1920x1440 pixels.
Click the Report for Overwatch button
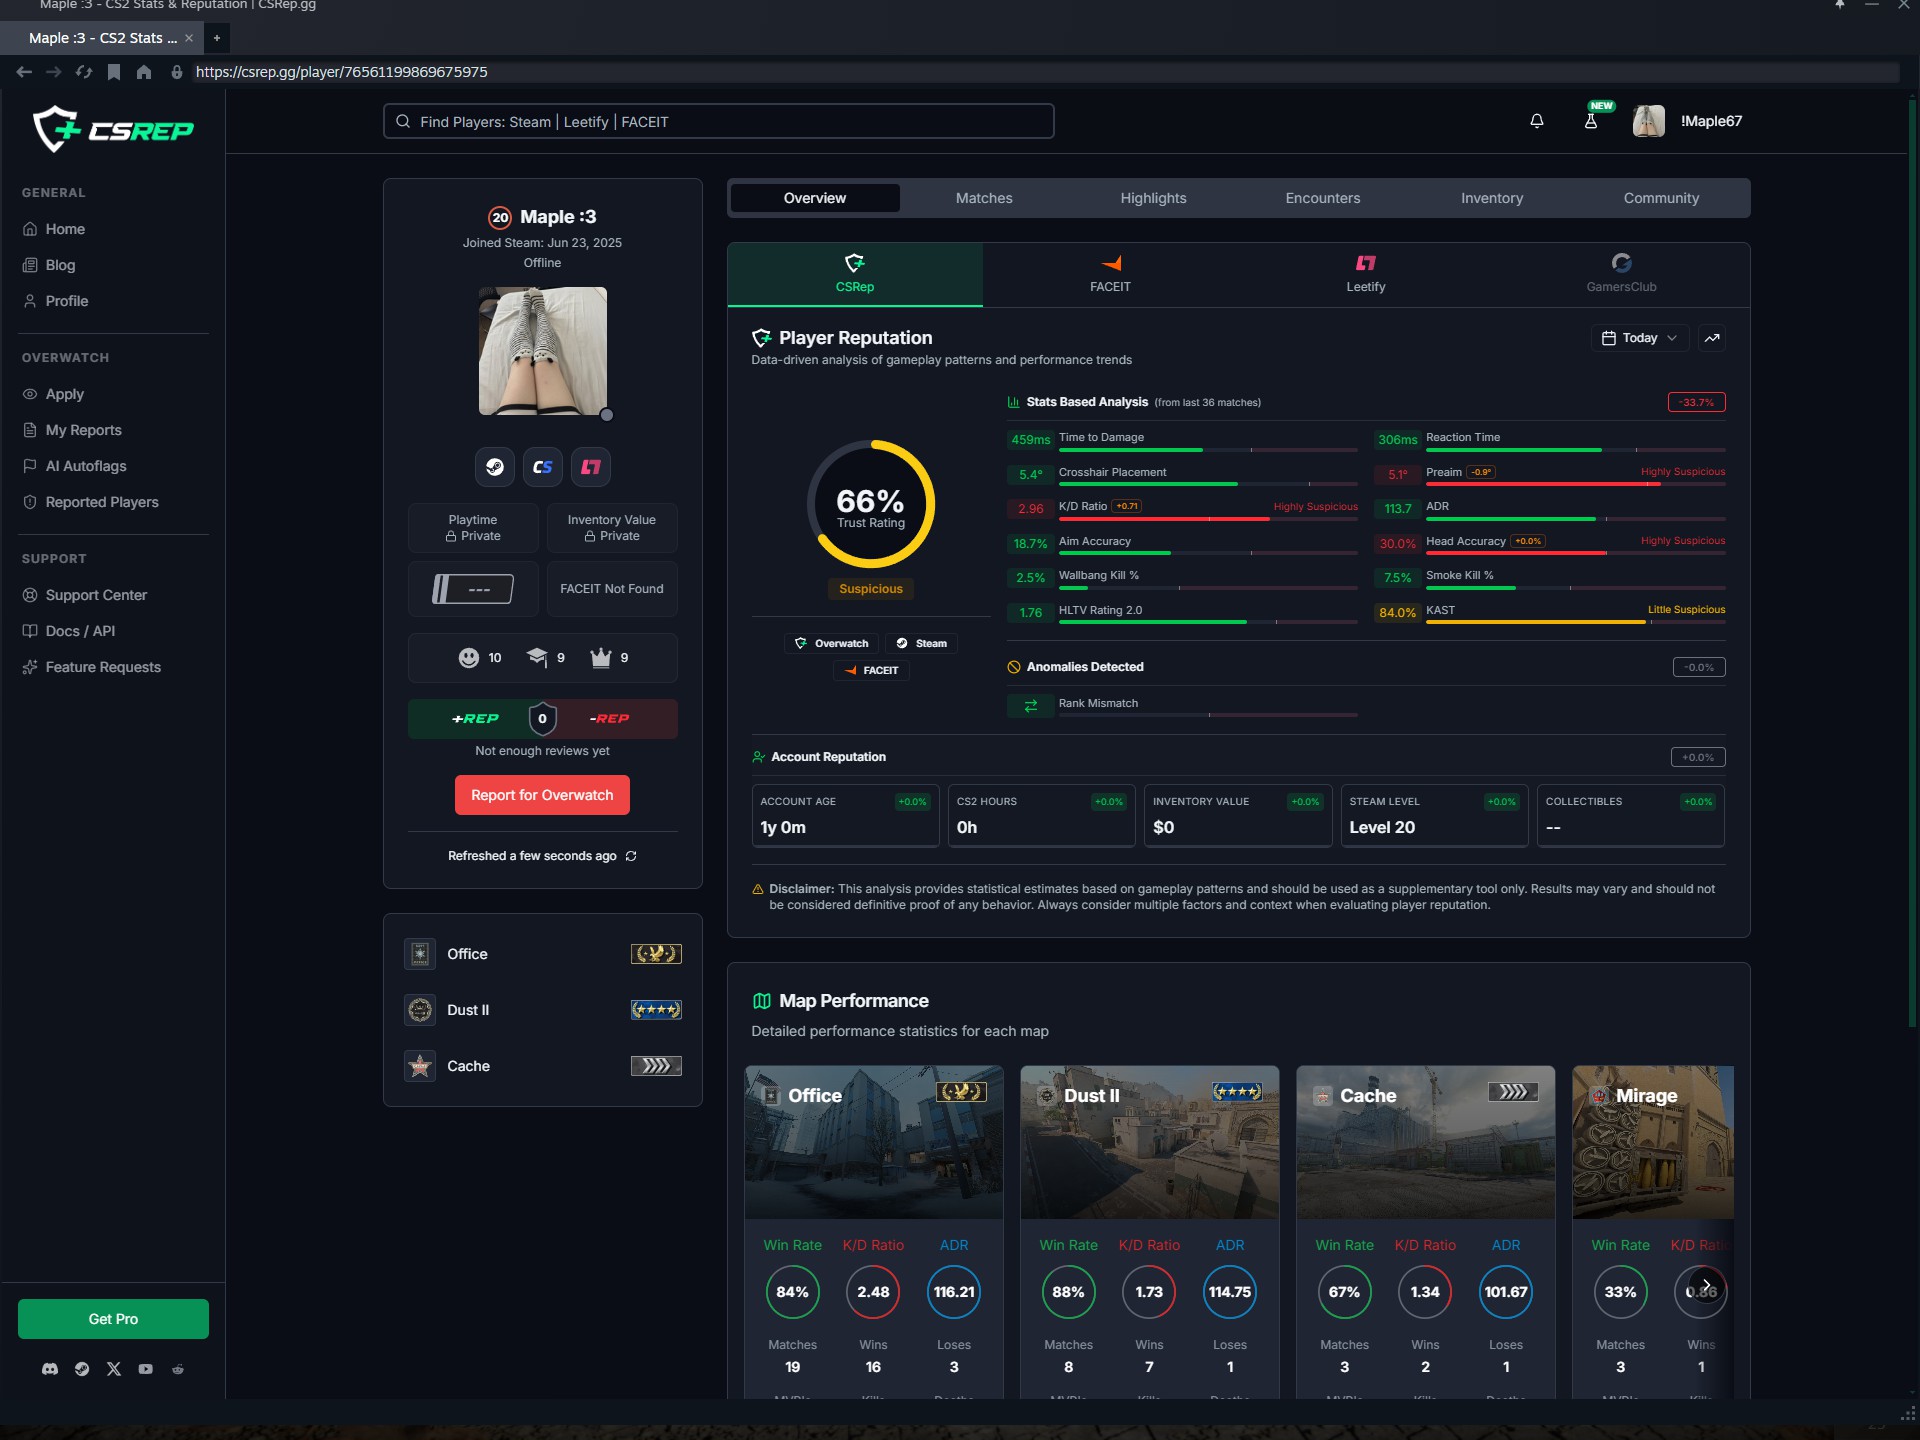pyautogui.click(x=542, y=795)
